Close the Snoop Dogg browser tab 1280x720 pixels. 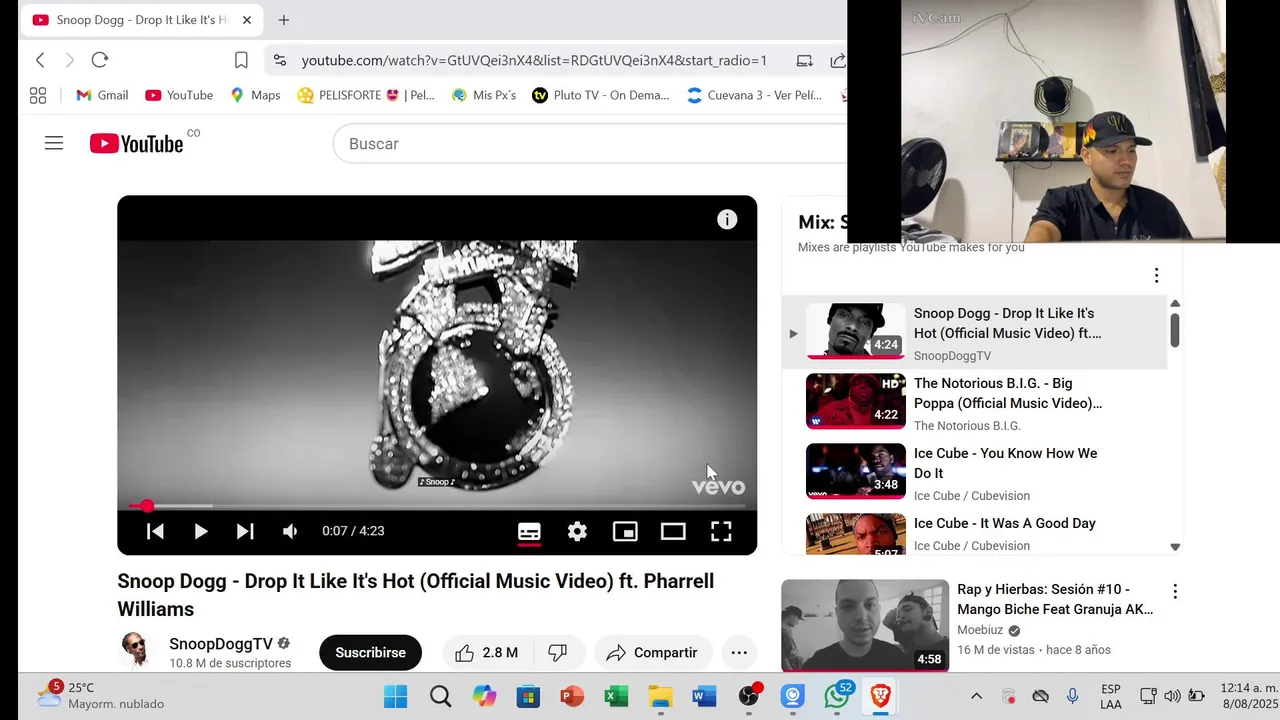tap(247, 20)
